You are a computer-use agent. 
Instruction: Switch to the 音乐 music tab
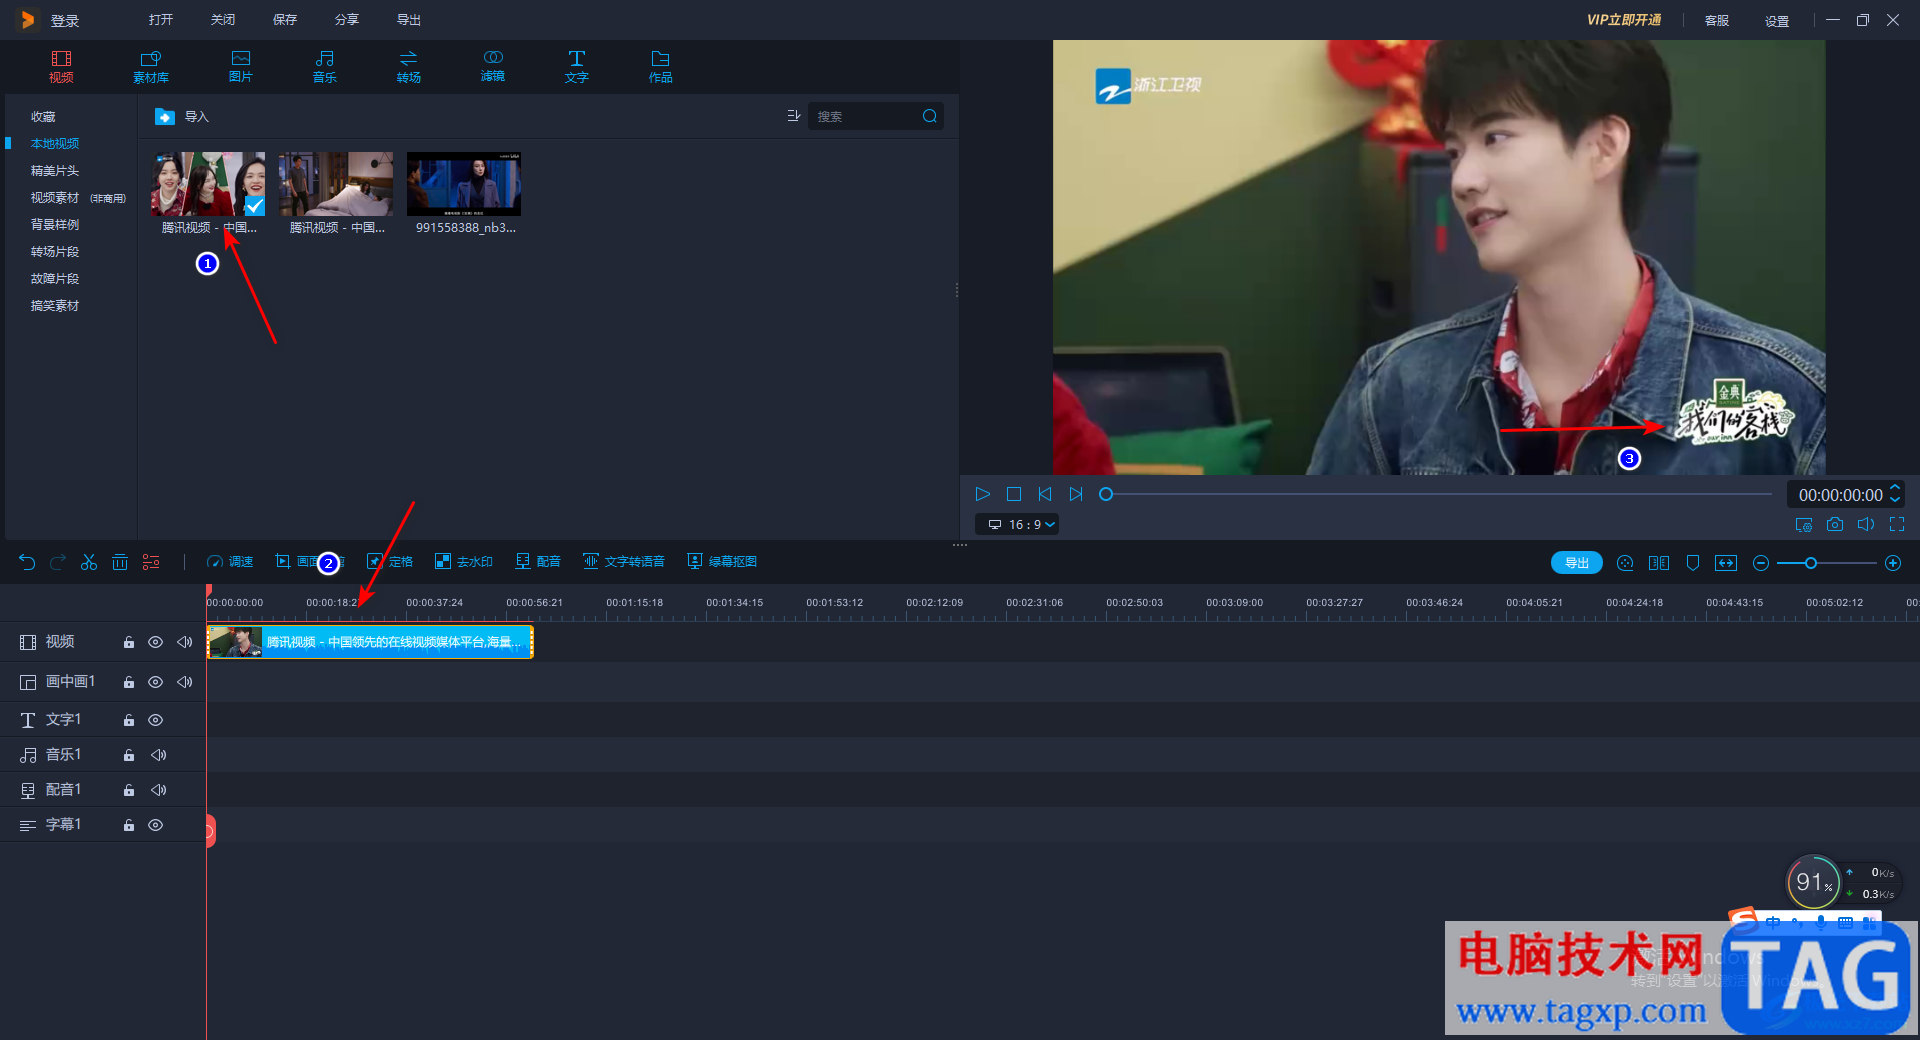click(325, 67)
